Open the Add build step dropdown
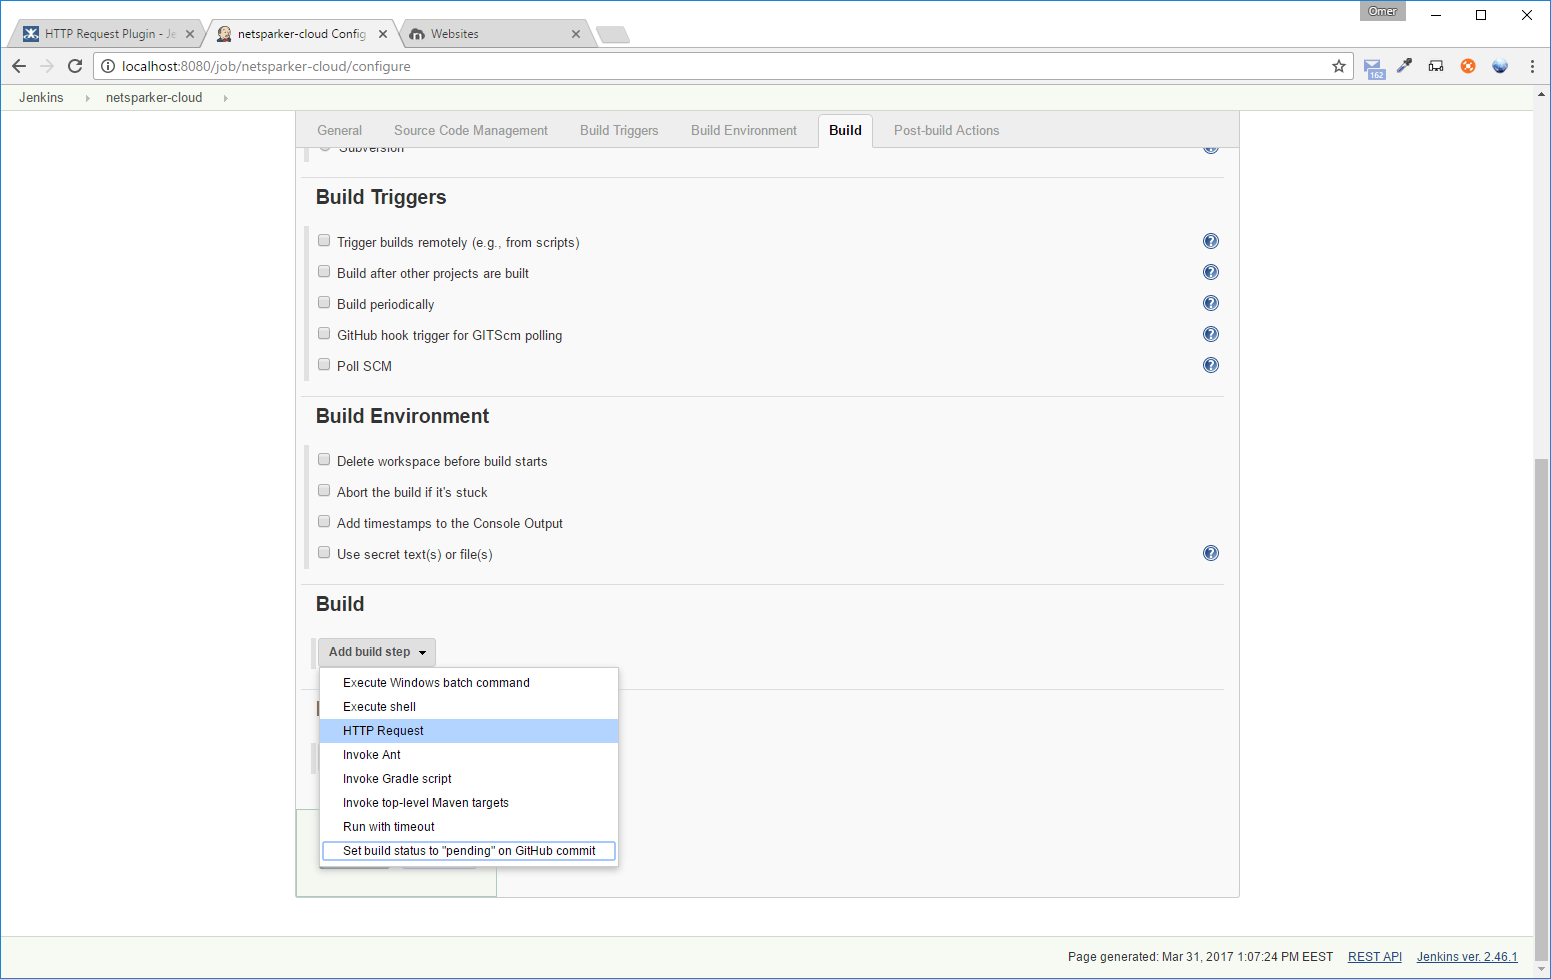Image resolution: width=1551 pixels, height=979 pixels. click(x=376, y=651)
